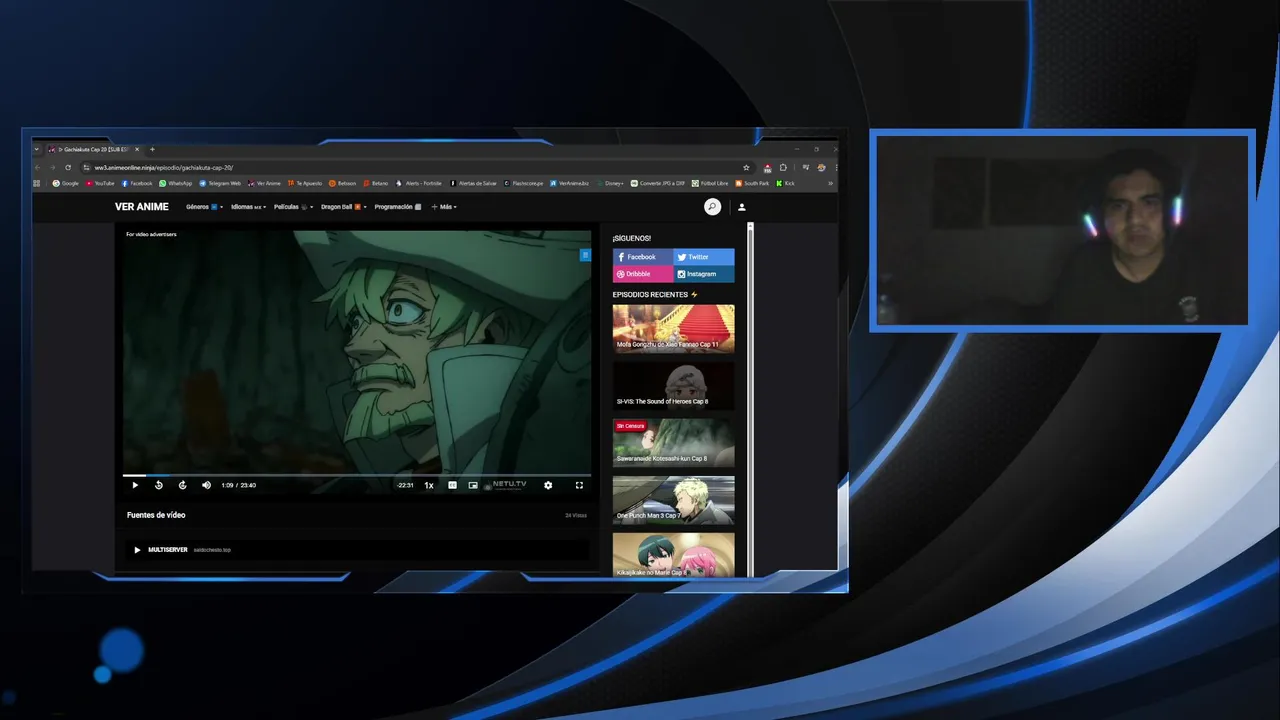Show more bookmarks overflow chevron
This screenshot has width=1280, height=720.
(830, 183)
